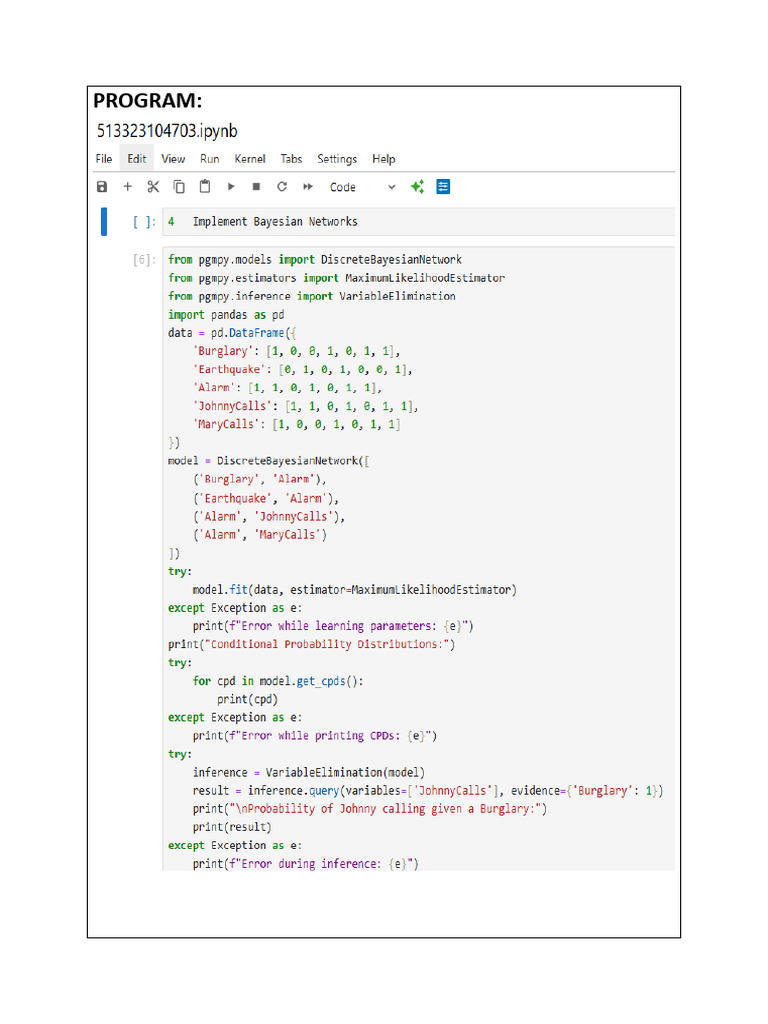The width and height of the screenshot is (768, 1024).
Task: Click the 'Burglary' data list line
Action: pyautogui.click(x=296, y=351)
